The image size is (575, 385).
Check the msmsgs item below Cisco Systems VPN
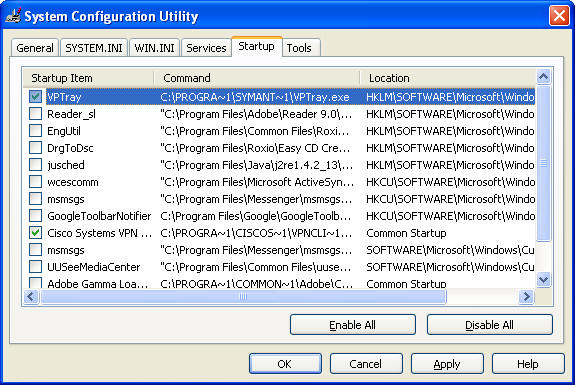tap(35, 250)
